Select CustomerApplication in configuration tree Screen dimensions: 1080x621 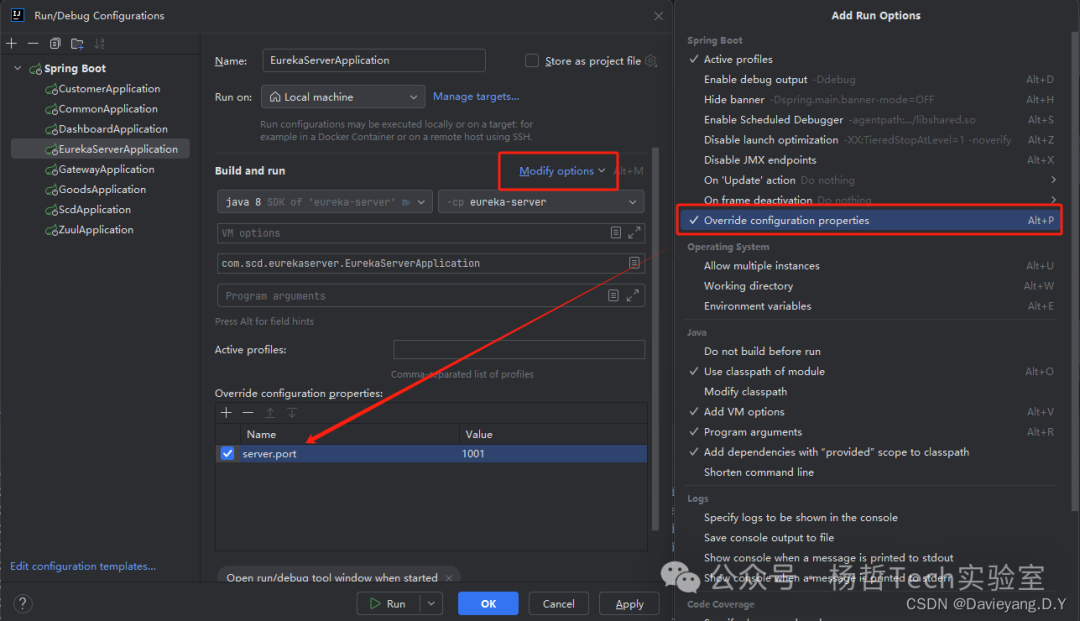click(109, 89)
